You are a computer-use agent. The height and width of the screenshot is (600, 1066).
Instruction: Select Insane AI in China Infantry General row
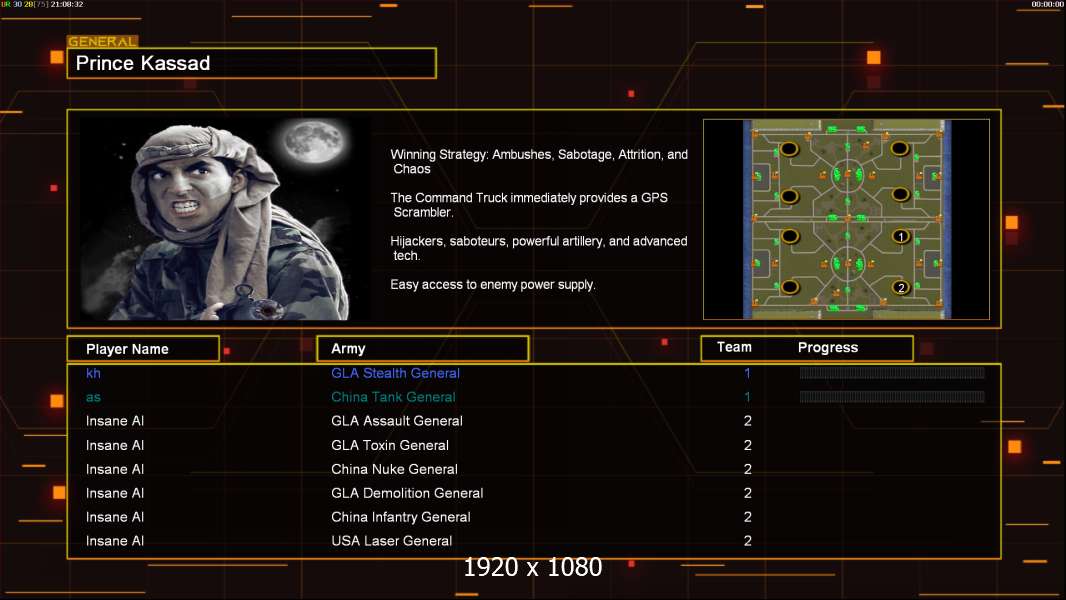coord(115,516)
